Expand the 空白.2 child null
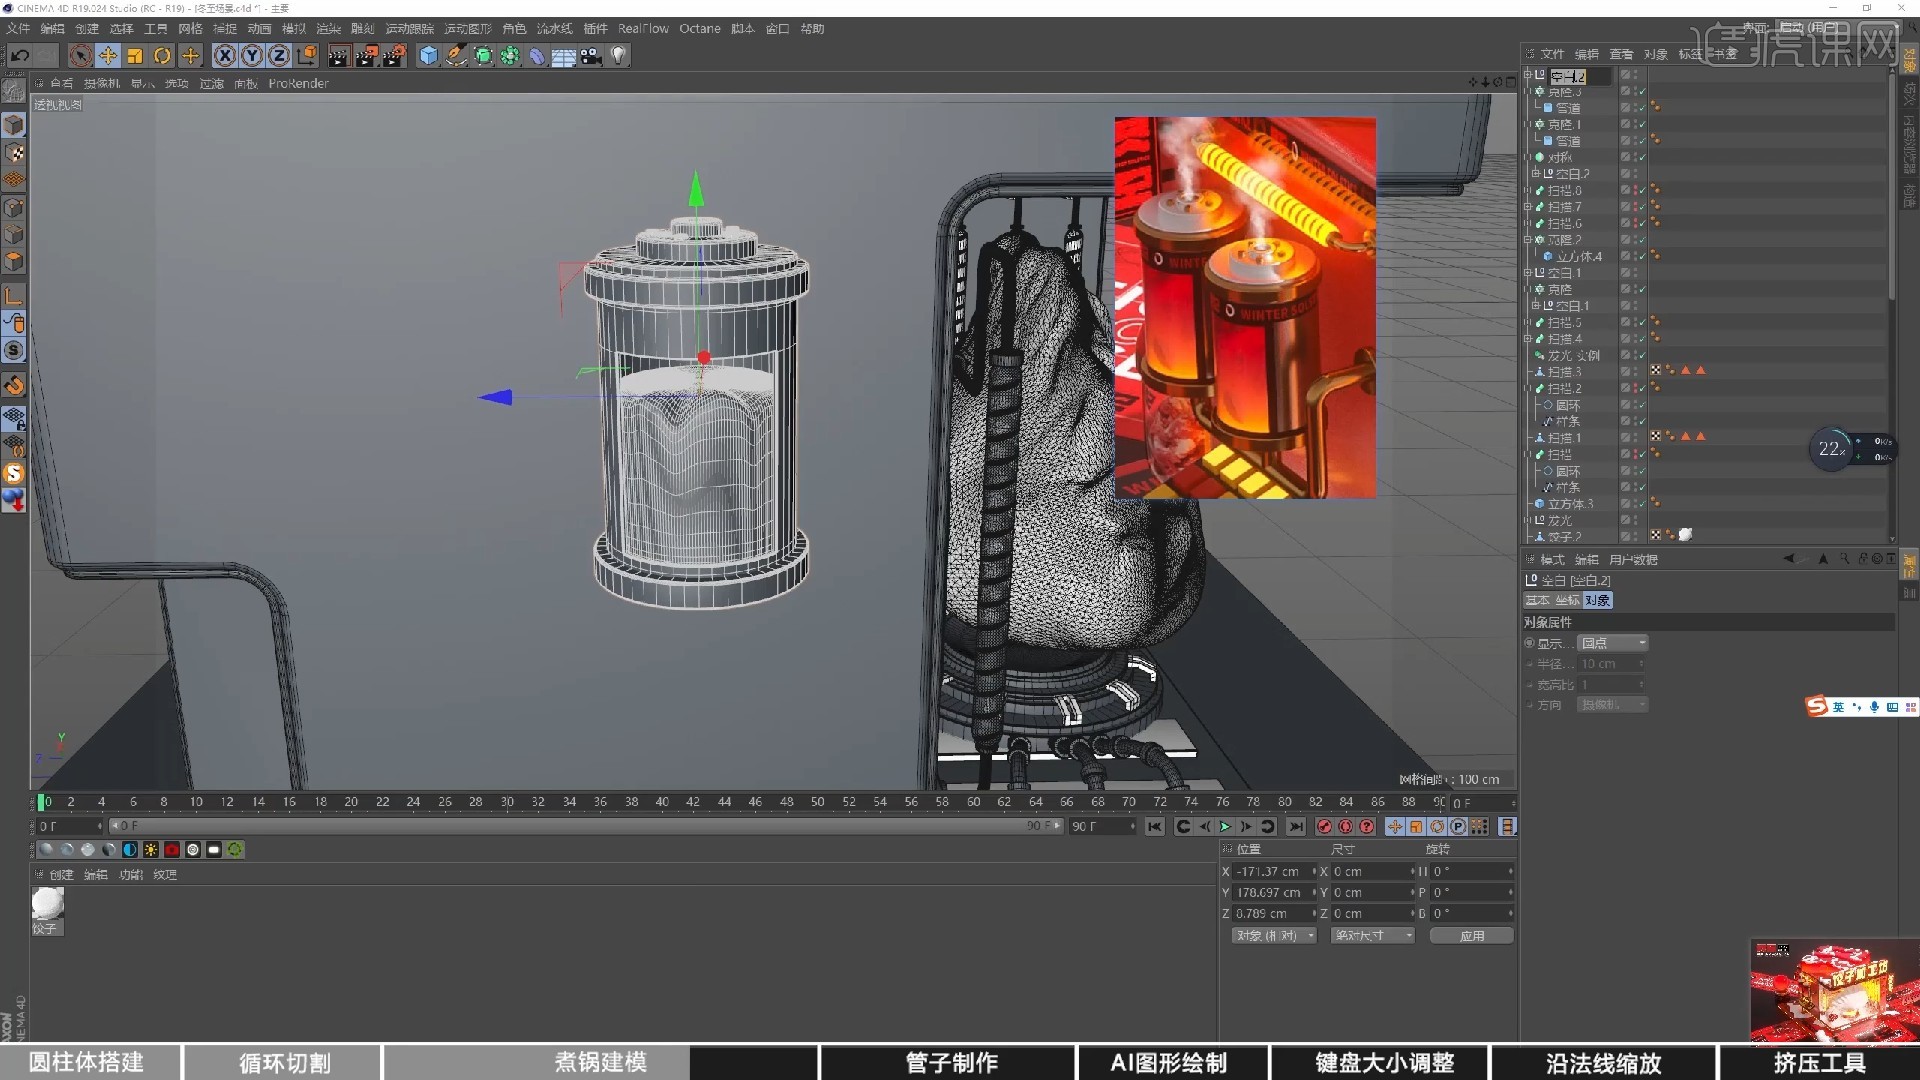 [1536, 174]
